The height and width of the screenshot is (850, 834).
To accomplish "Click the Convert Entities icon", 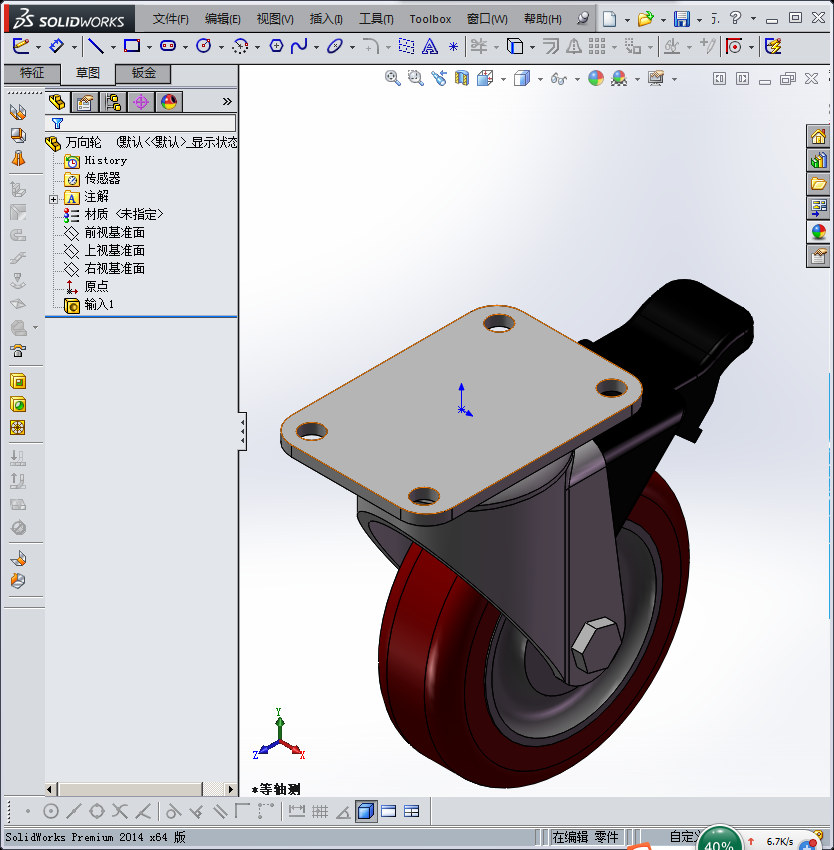I will 514,47.
